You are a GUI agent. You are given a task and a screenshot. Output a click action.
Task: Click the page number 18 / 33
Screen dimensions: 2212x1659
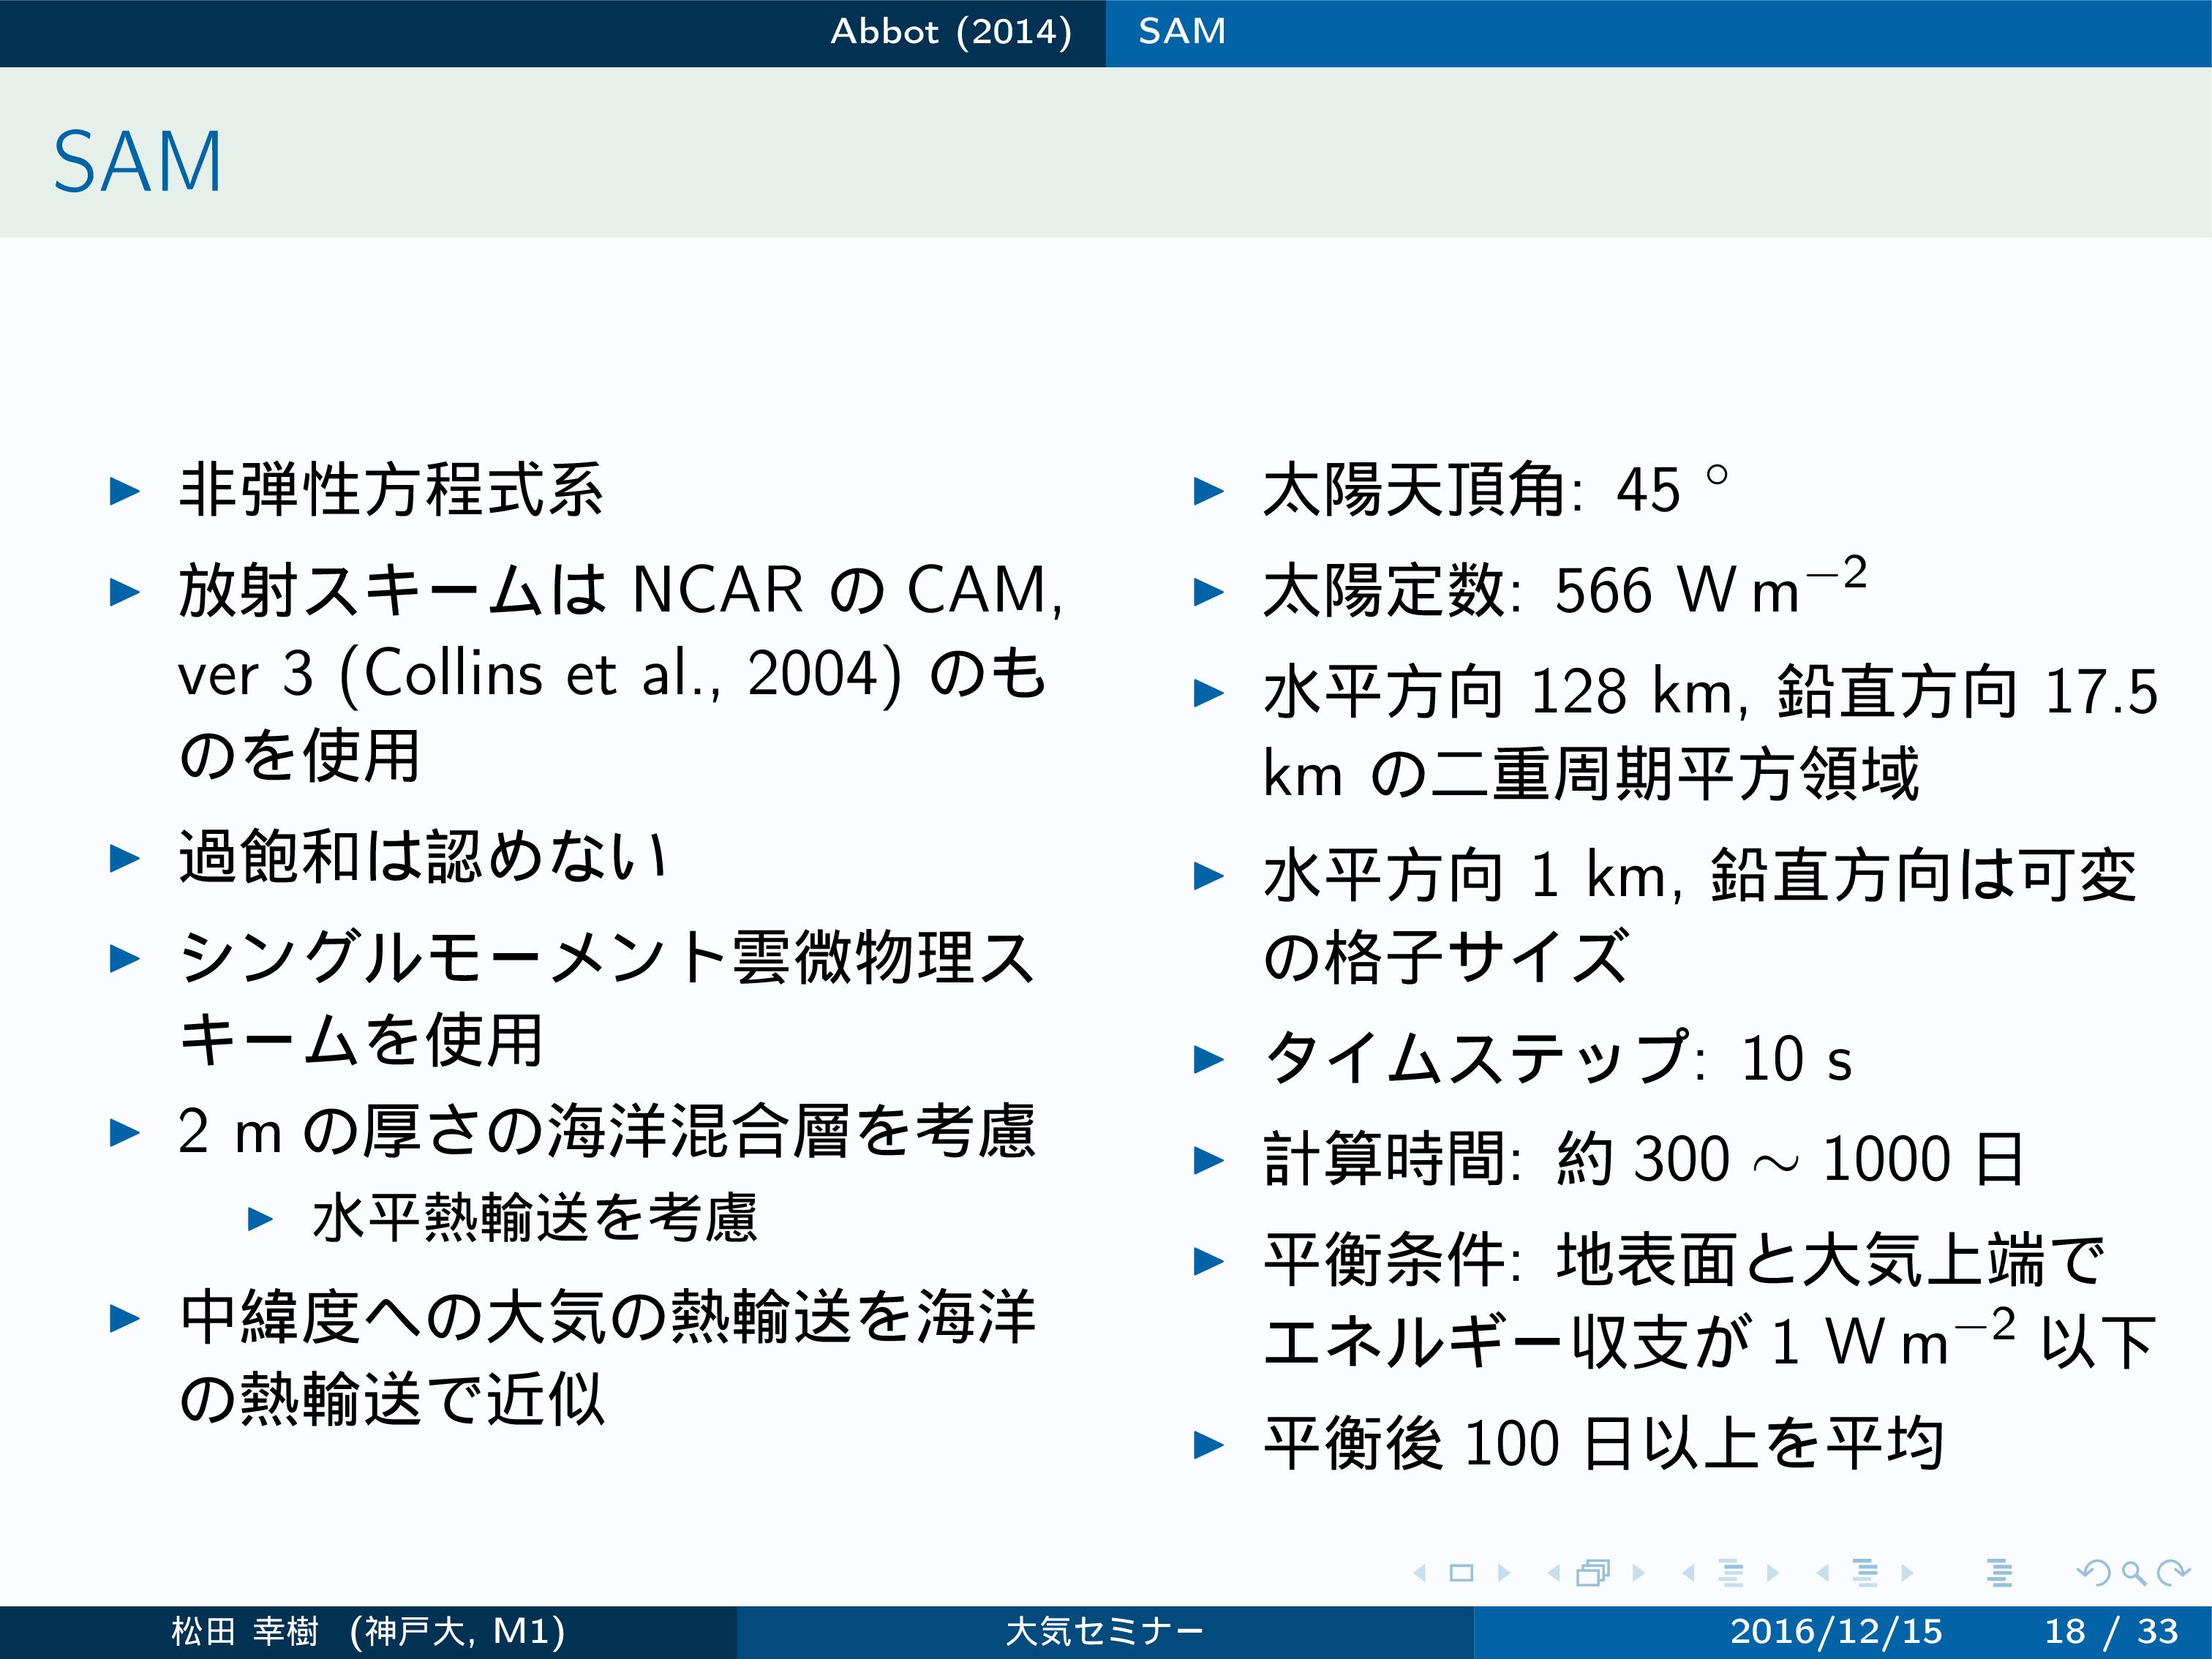coord(2110,1631)
